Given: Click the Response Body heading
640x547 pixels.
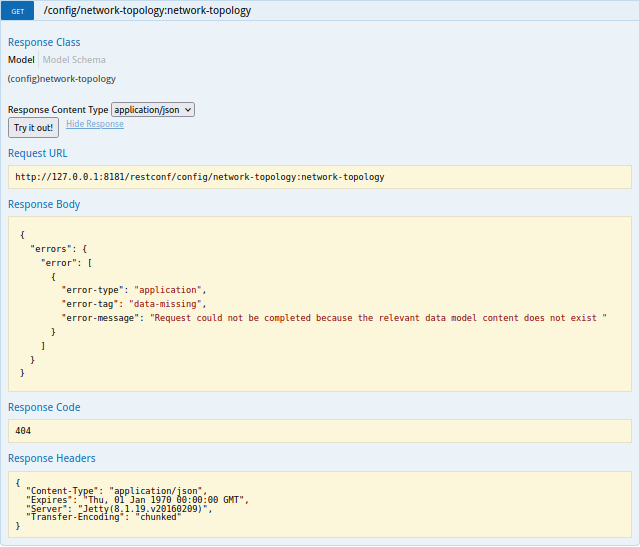Looking at the screenshot, I should click(44, 204).
